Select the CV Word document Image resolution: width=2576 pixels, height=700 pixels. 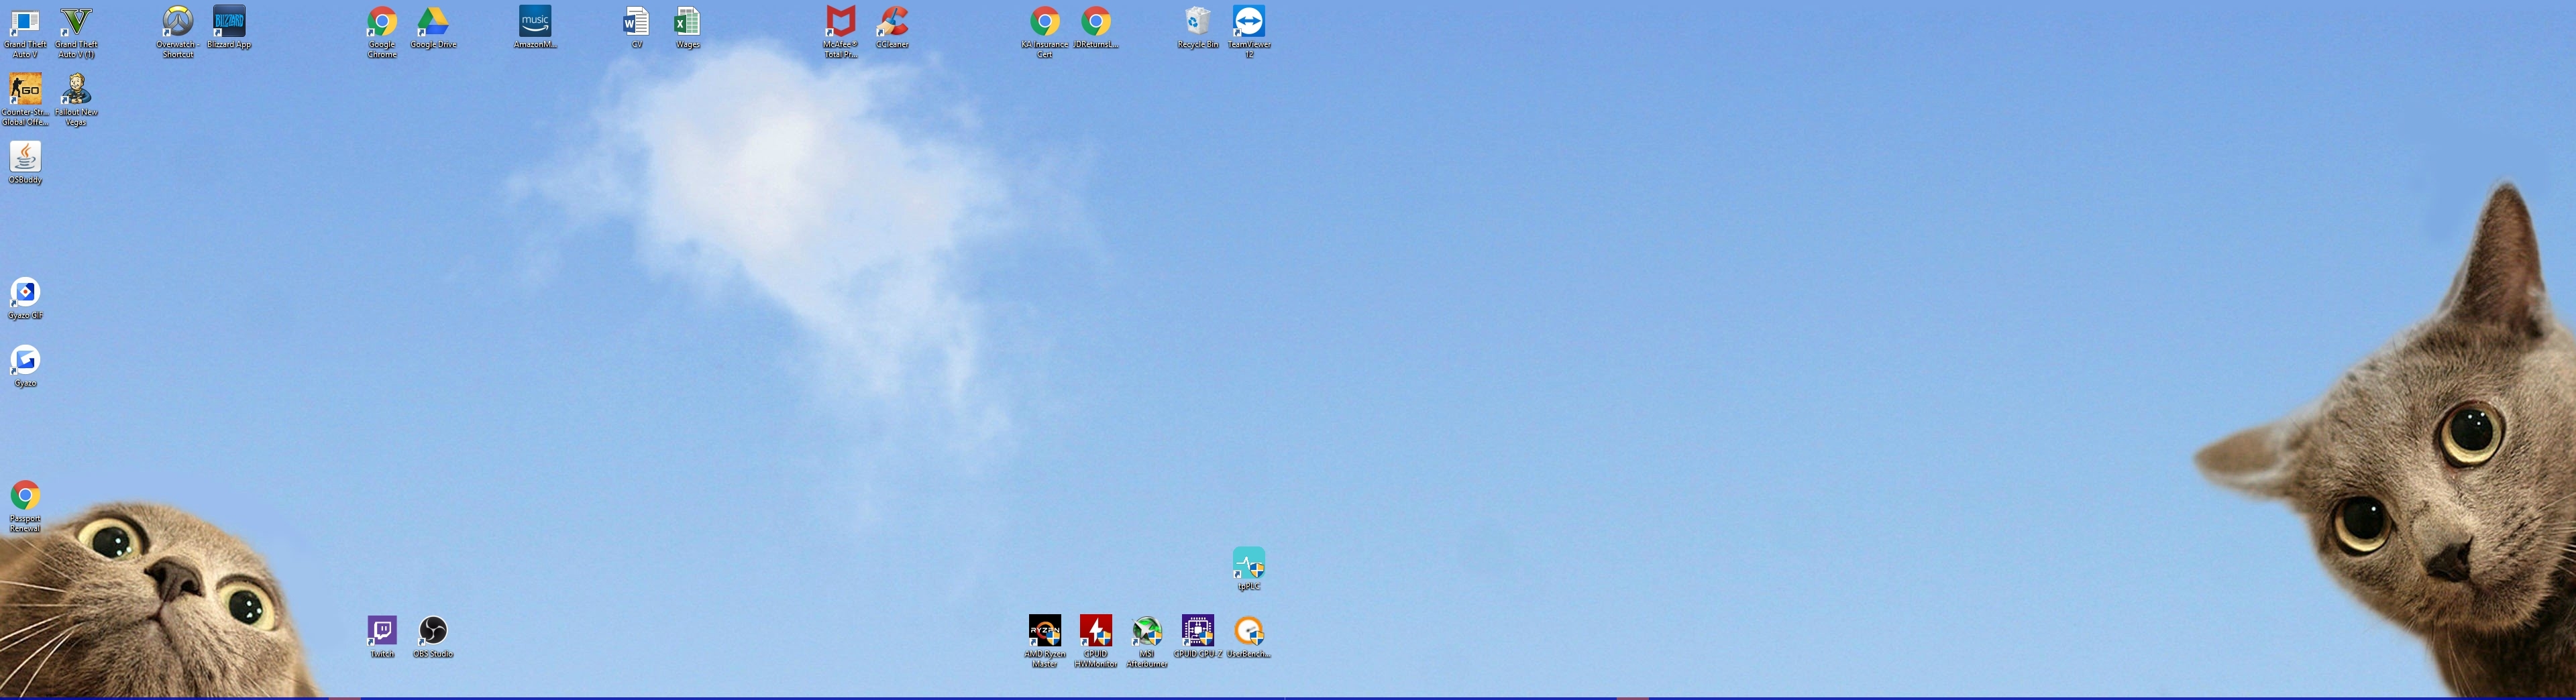[x=637, y=28]
